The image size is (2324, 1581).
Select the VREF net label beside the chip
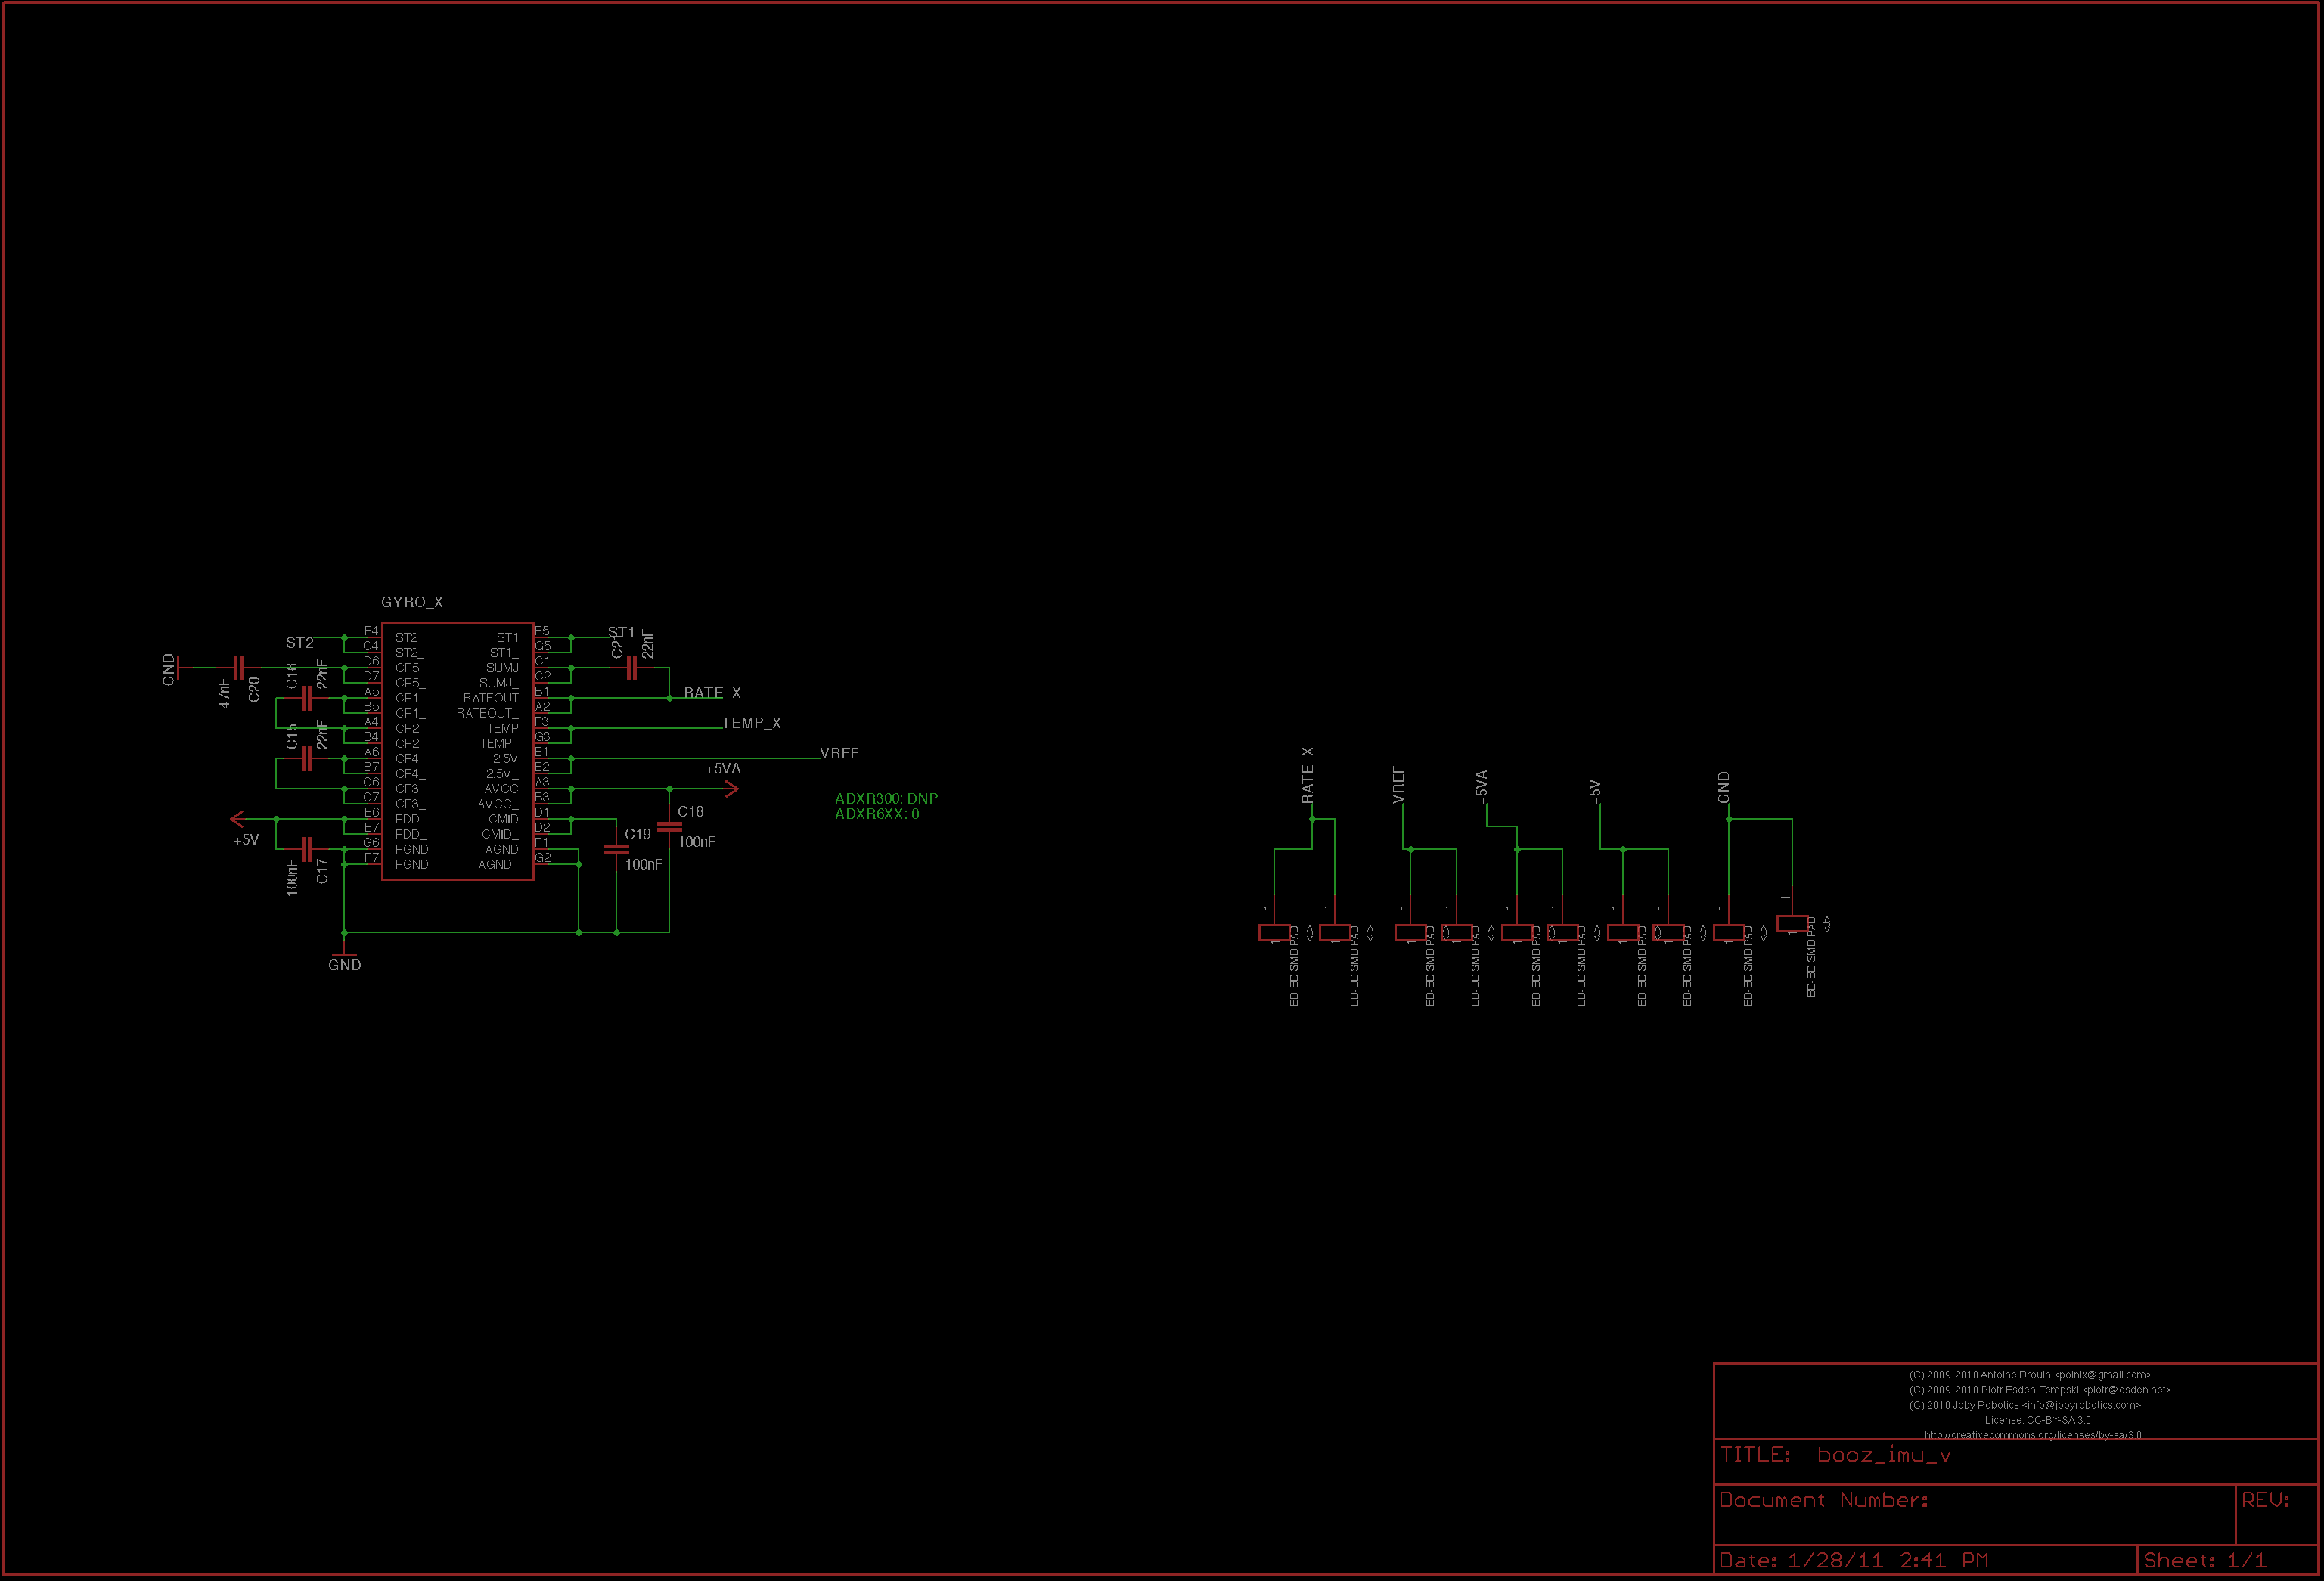pos(839,753)
